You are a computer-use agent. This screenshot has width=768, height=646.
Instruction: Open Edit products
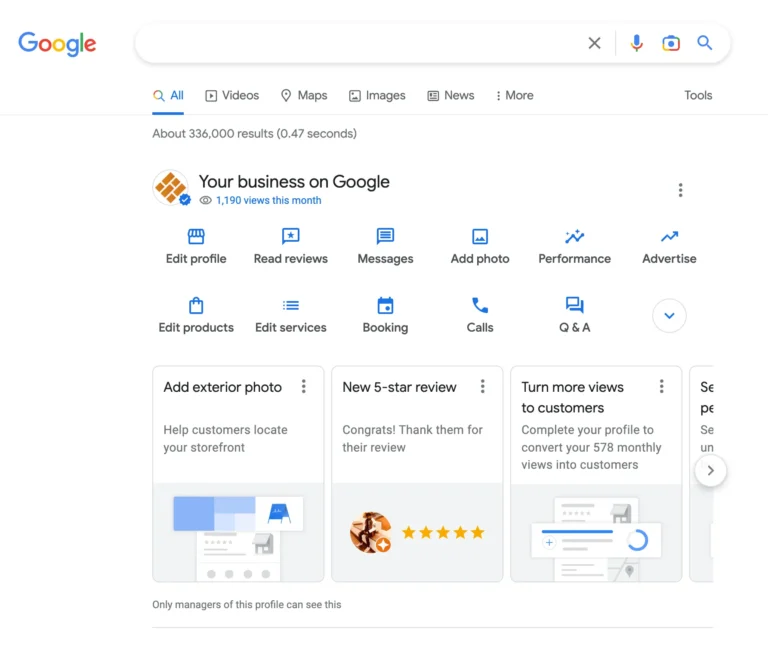[196, 315]
